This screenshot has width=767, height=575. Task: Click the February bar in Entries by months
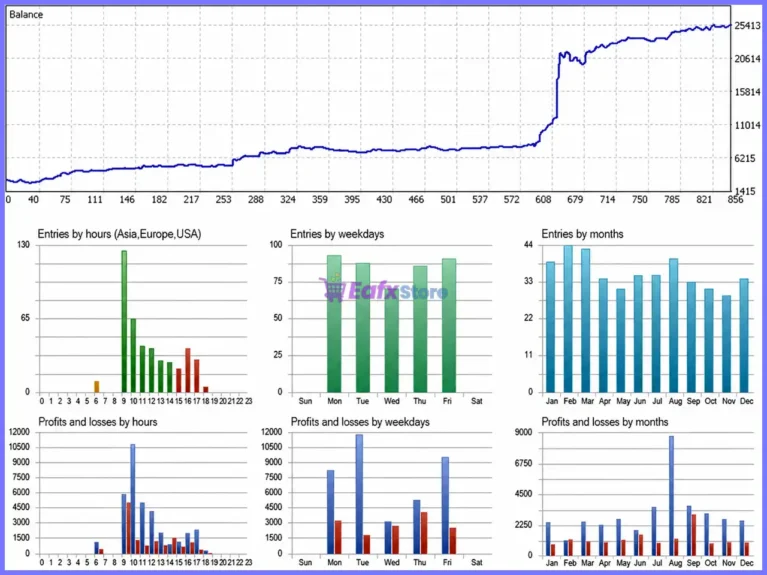(x=568, y=319)
